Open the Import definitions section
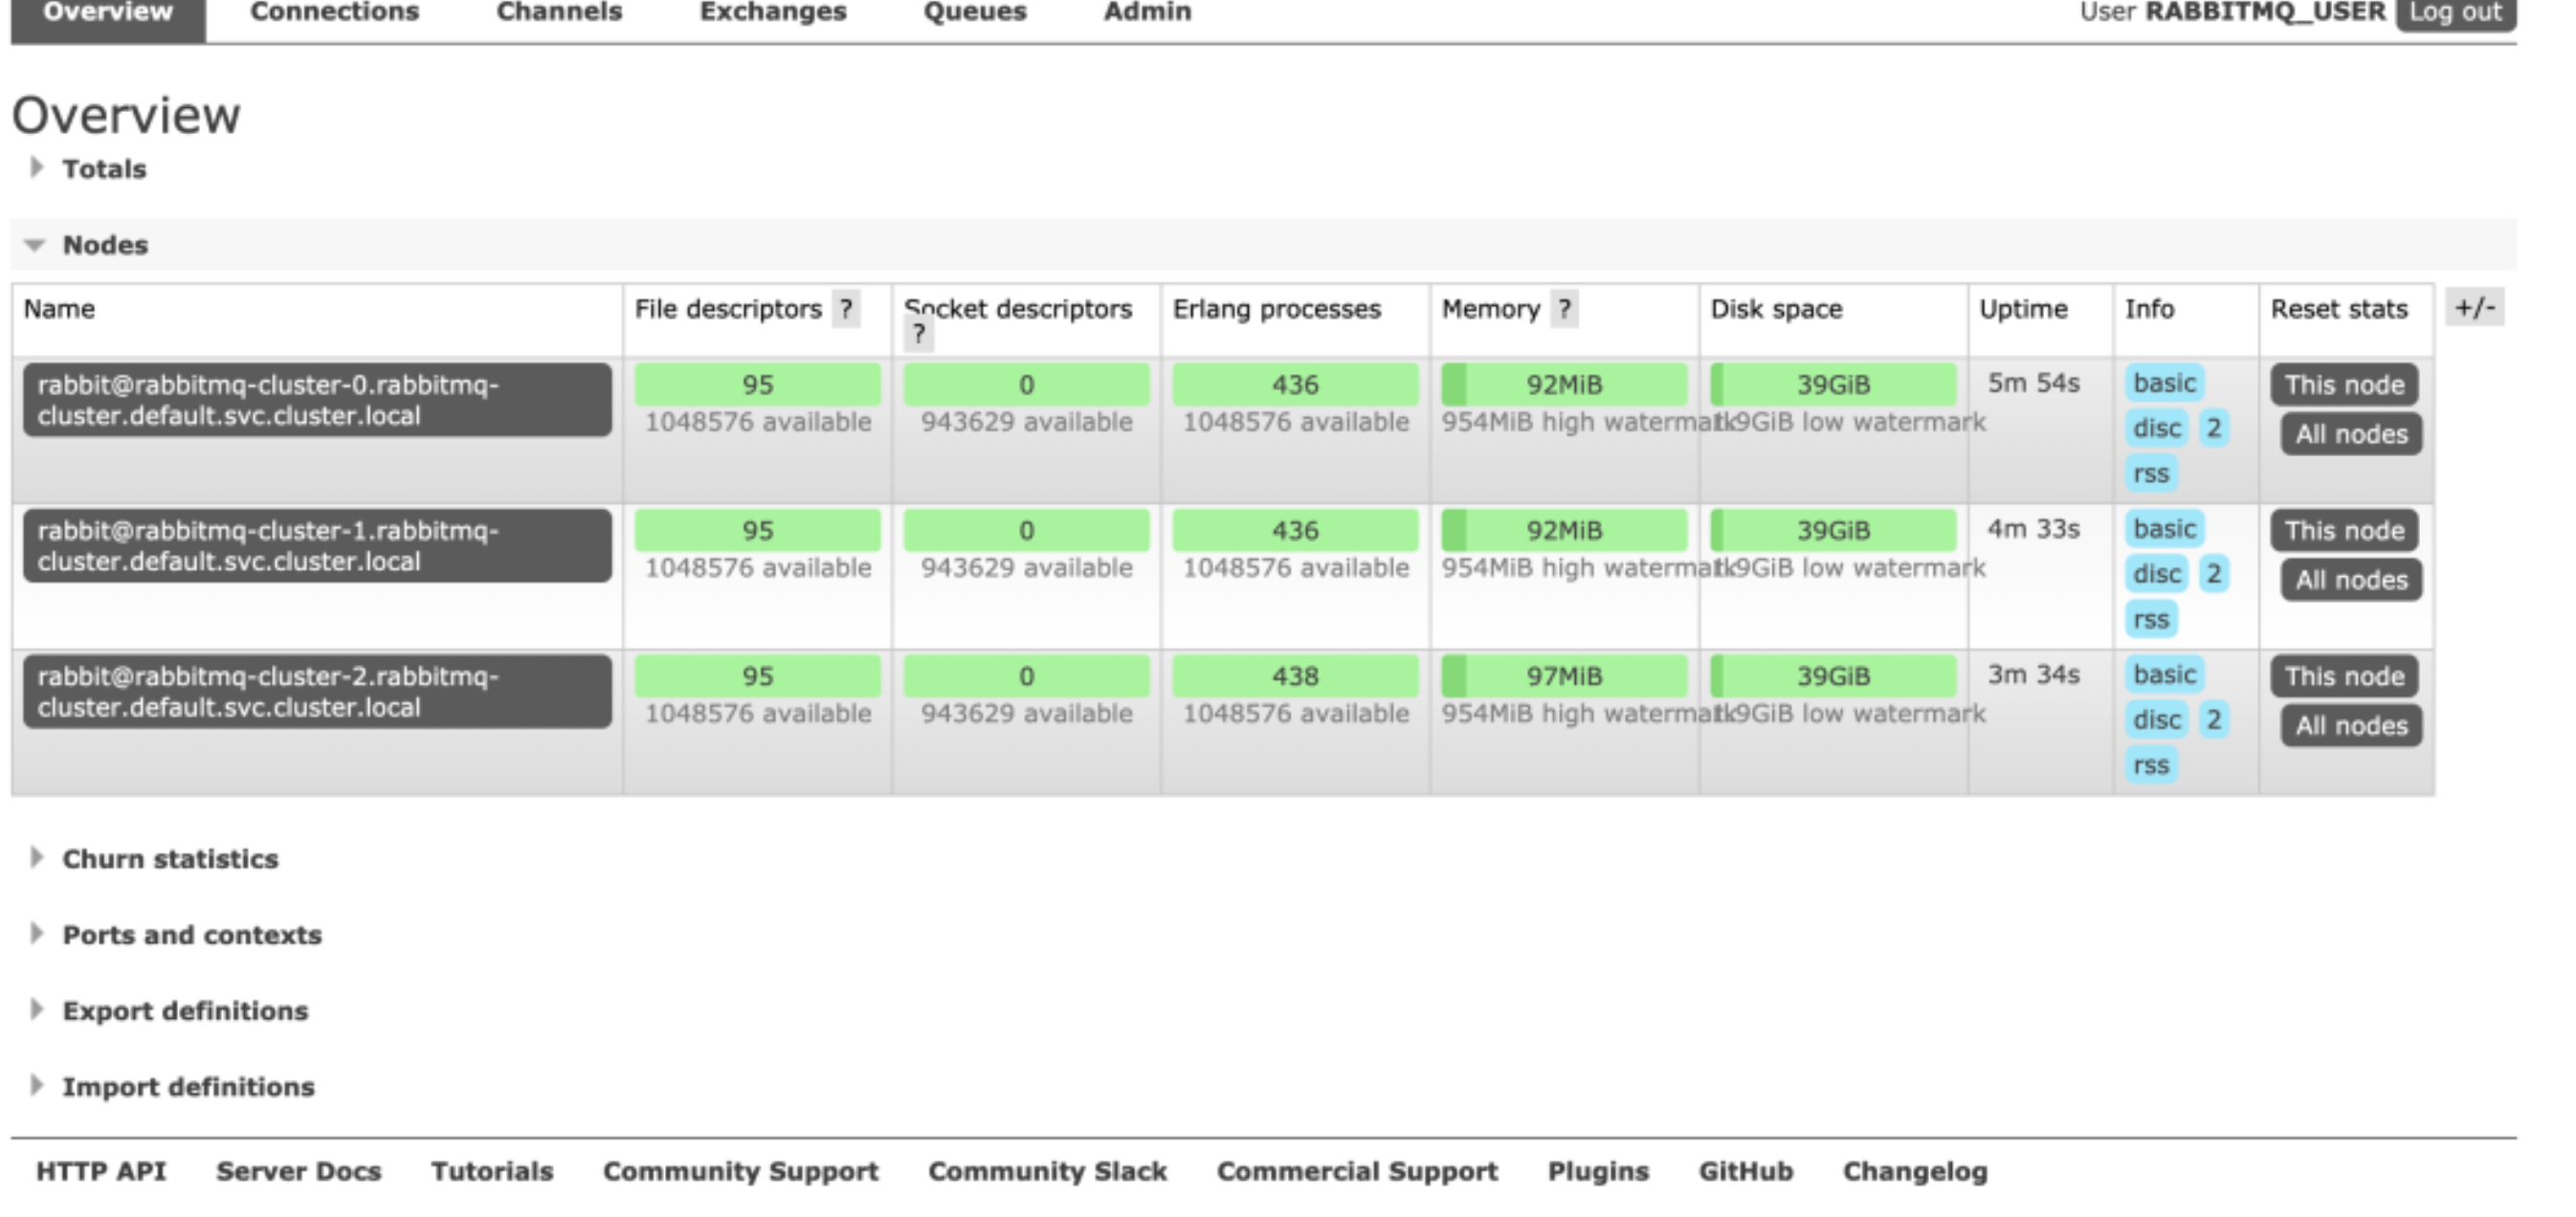The height and width of the screenshot is (1217, 2576). [x=188, y=1087]
